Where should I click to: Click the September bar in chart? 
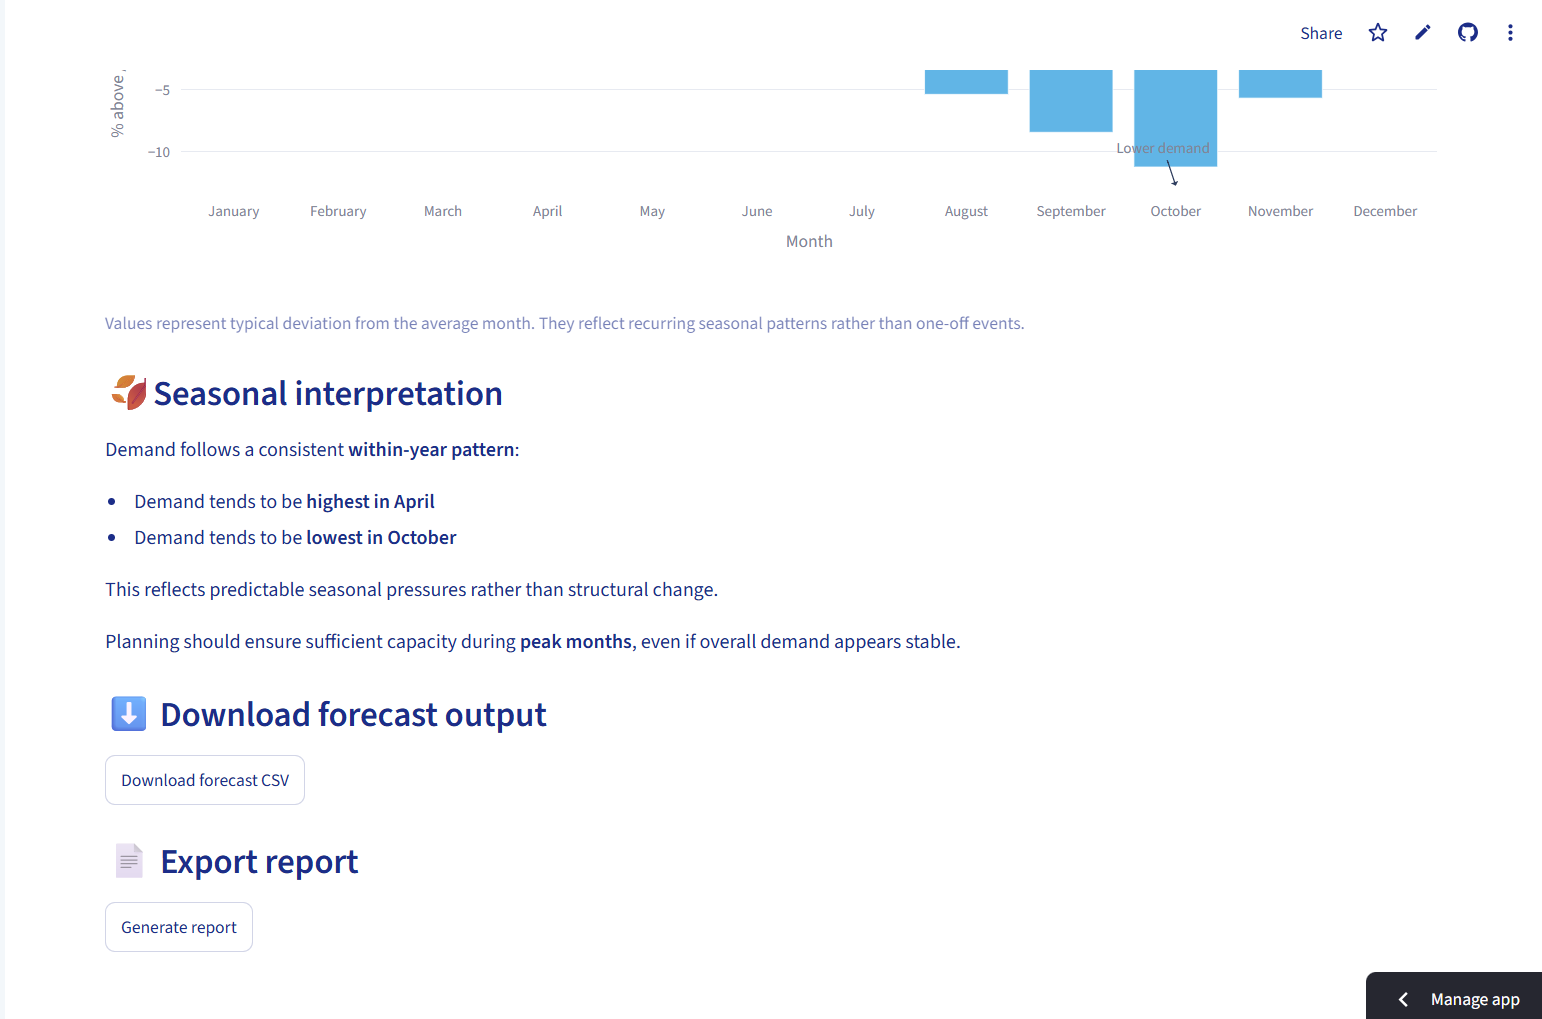click(x=1071, y=101)
